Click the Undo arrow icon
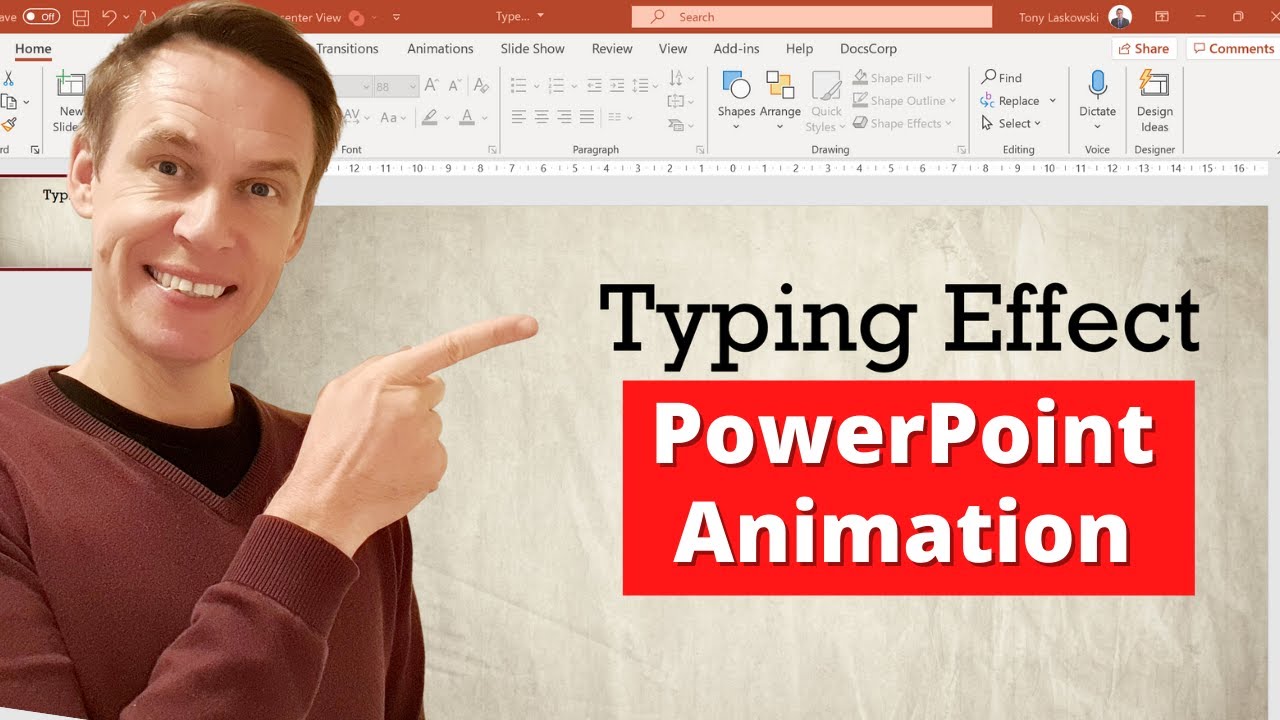The width and height of the screenshot is (1280, 720). click(109, 17)
